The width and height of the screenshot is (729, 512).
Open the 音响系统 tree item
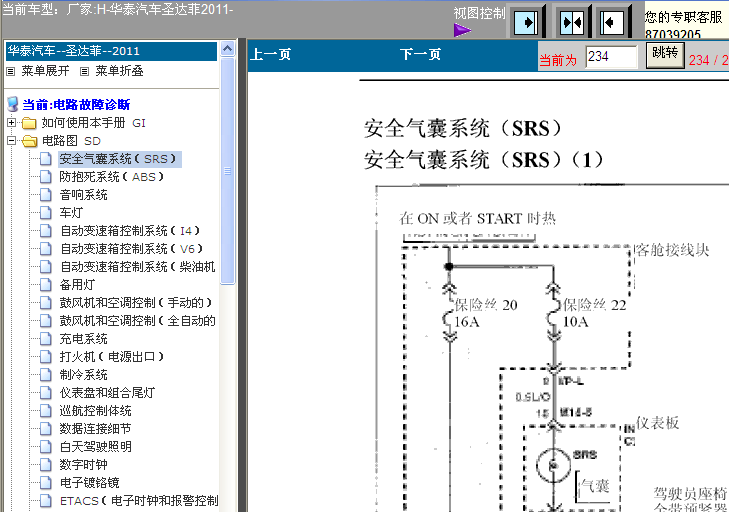[x=83, y=195]
